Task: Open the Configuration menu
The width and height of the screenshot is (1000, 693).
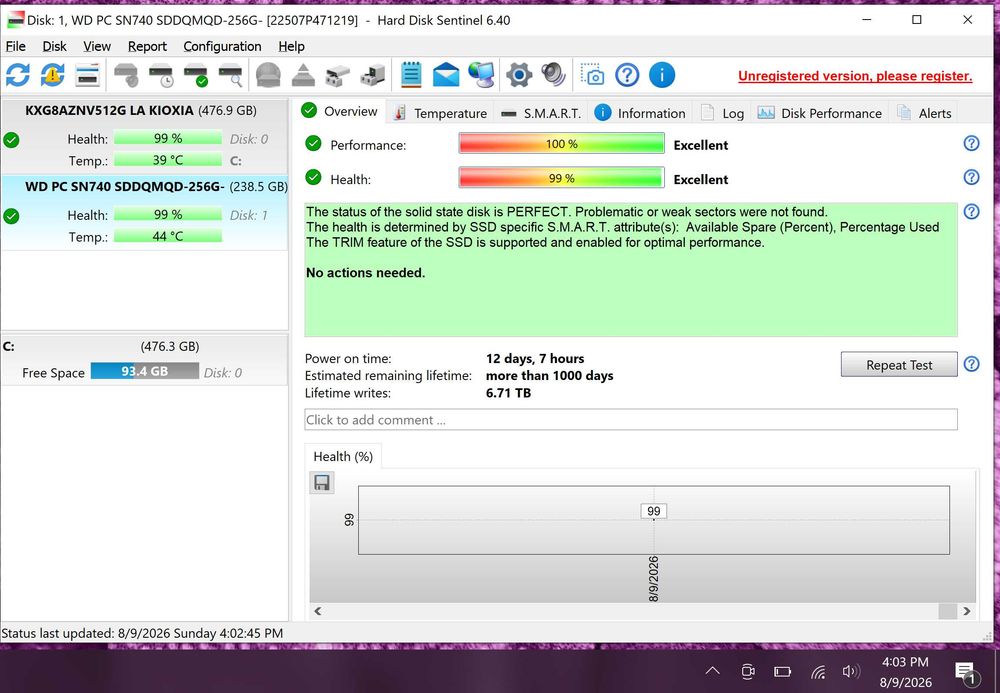Action: [x=222, y=47]
